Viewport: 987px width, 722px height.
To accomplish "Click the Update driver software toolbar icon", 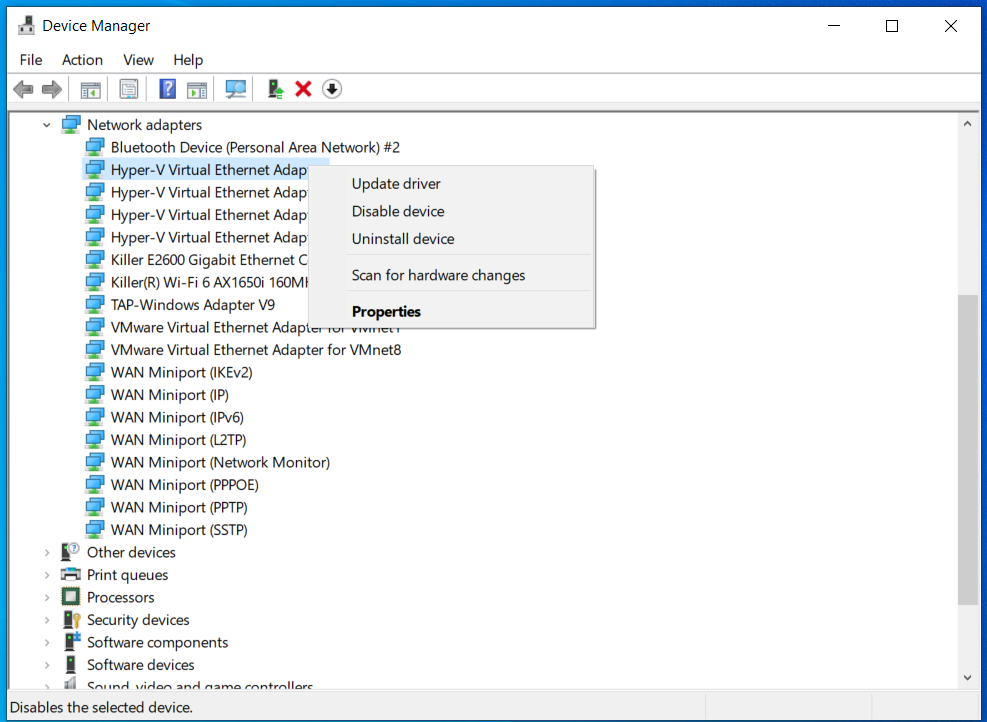I will [275, 89].
